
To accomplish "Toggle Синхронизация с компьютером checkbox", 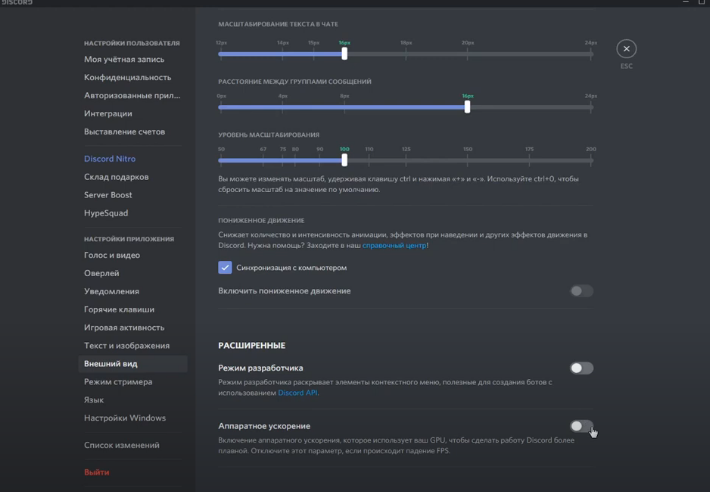I will 225,267.
